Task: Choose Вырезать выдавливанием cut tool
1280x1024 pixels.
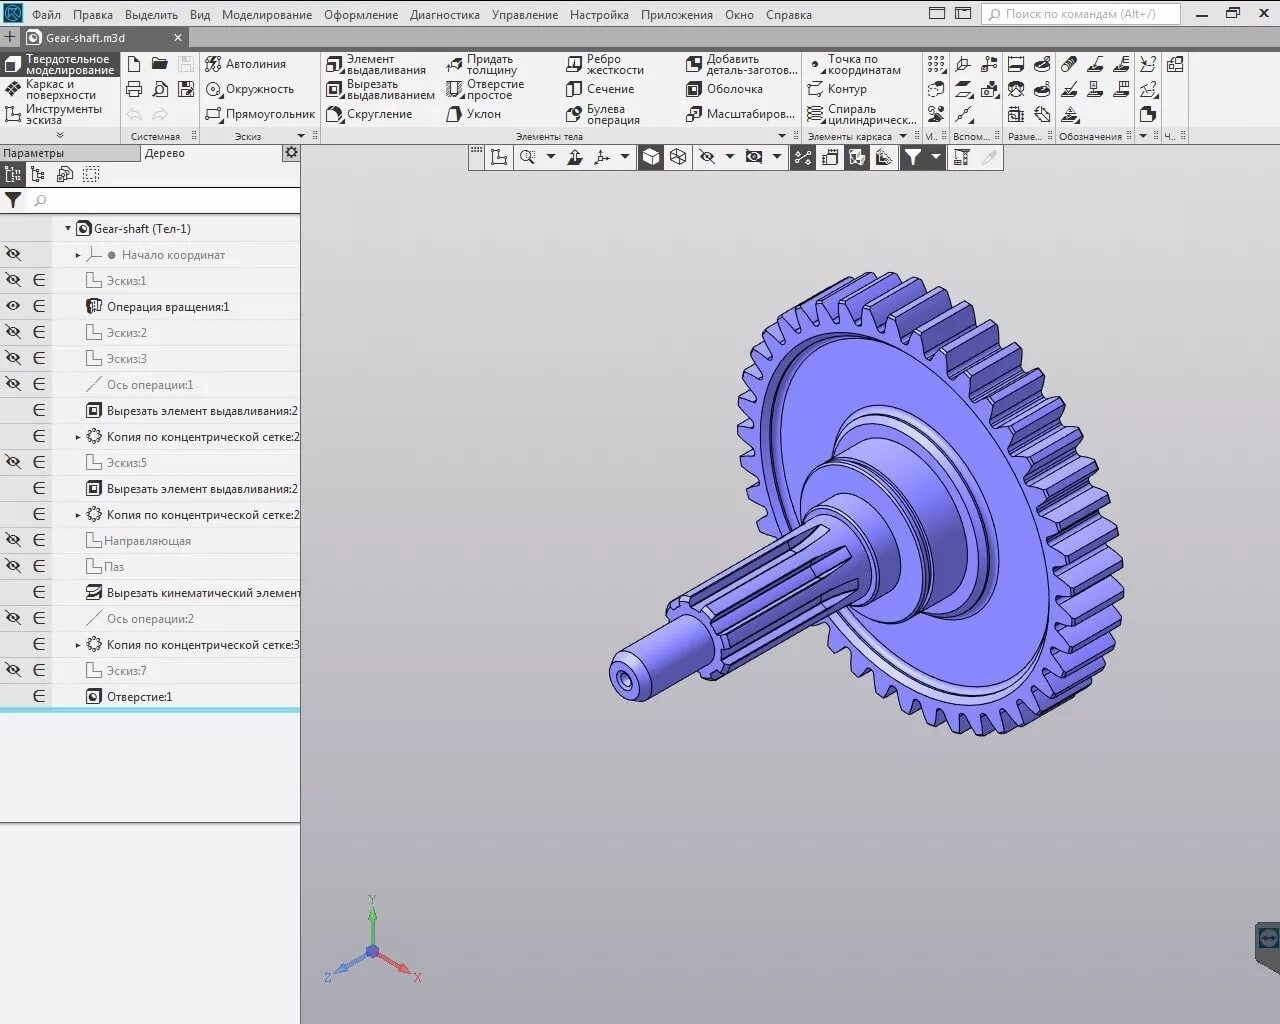Action: pyautogui.click(x=381, y=89)
